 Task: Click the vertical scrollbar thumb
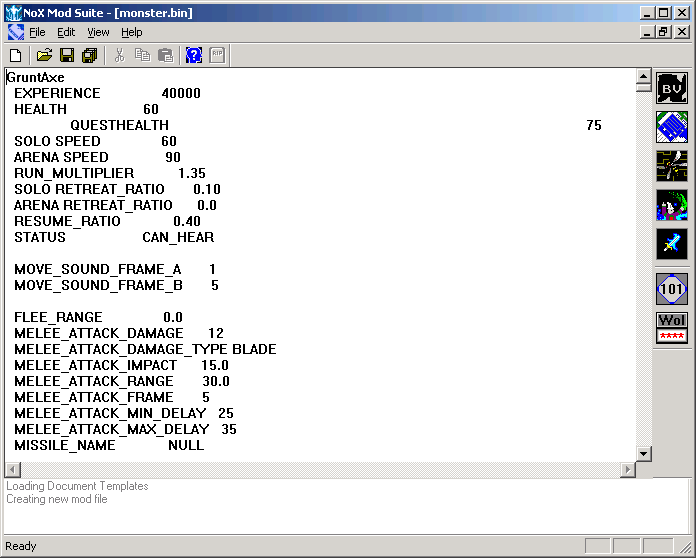click(x=644, y=87)
